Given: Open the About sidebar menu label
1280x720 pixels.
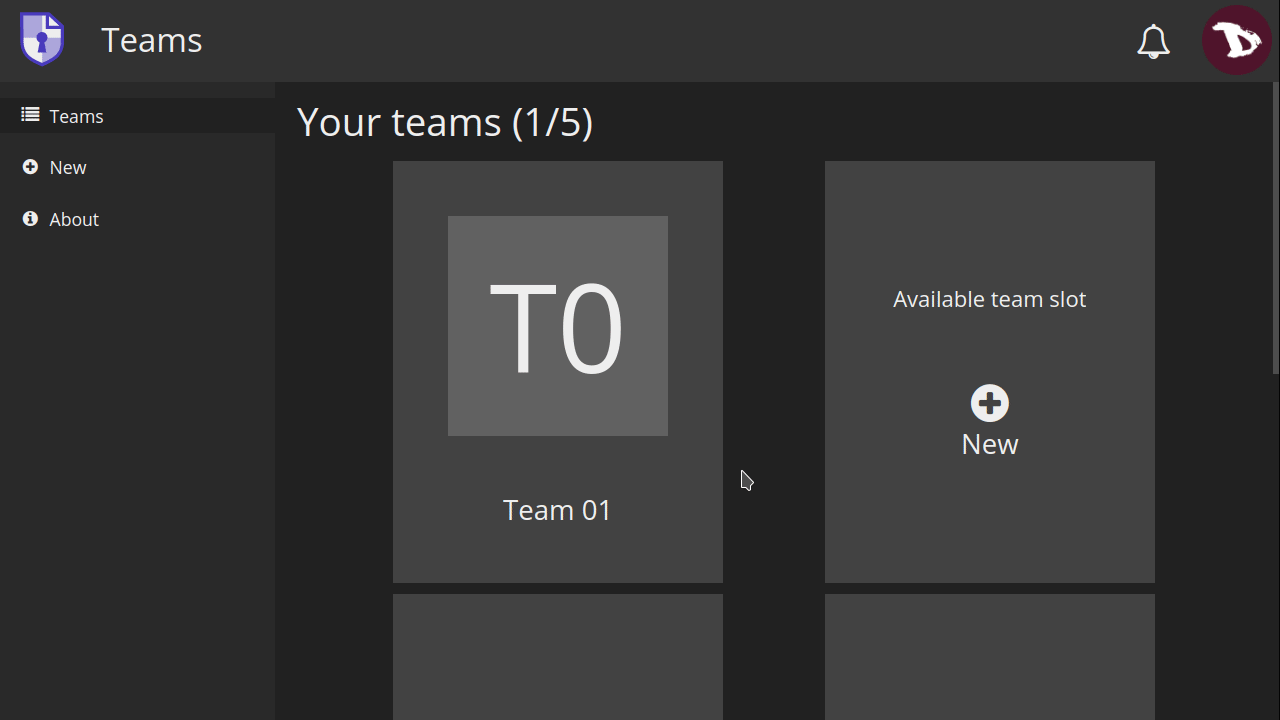Looking at the screenshot, I should [x=74, y=220].
